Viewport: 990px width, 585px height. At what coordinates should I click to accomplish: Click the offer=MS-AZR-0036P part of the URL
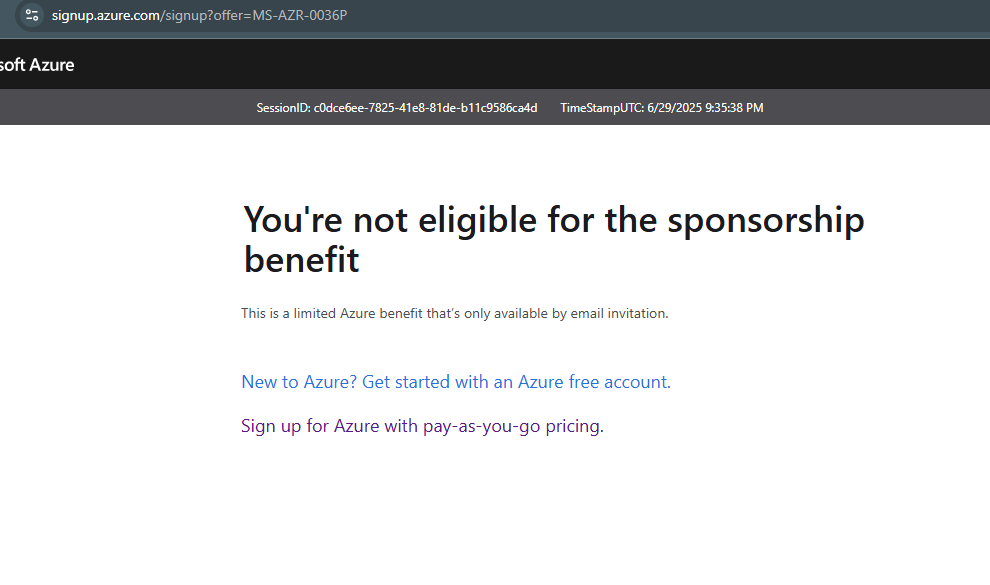point(280,15)
